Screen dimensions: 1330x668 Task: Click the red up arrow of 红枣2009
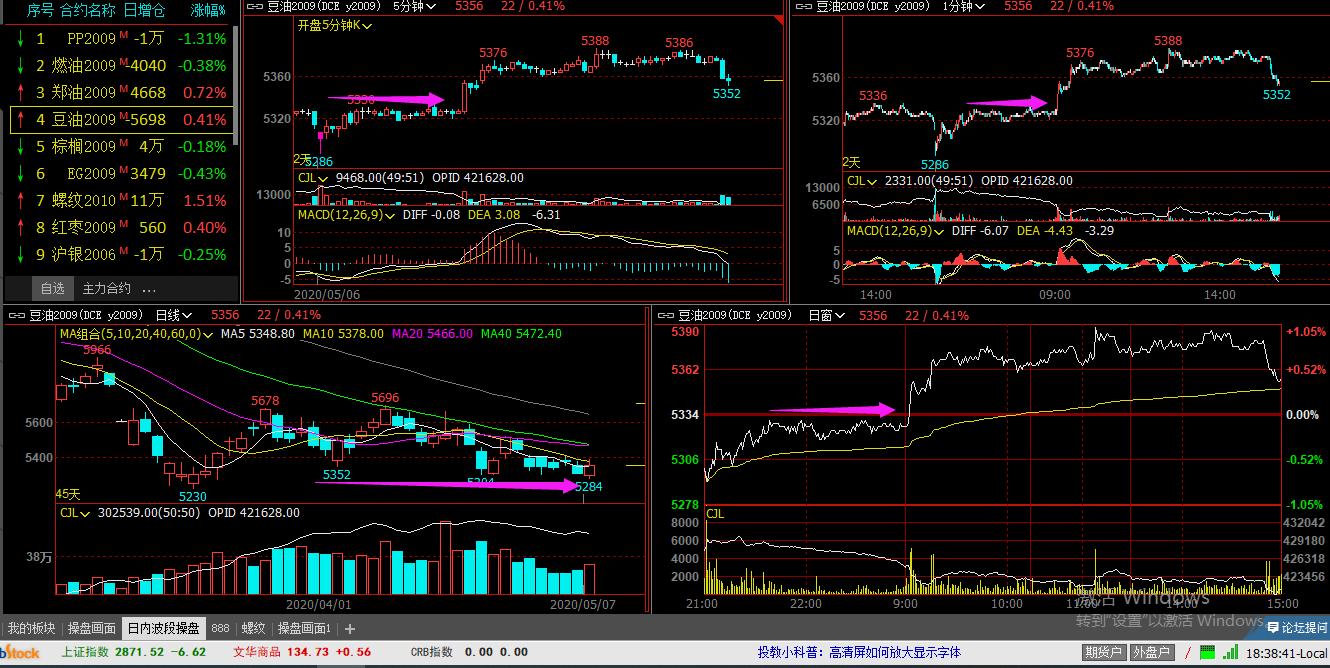pos(19,228)
